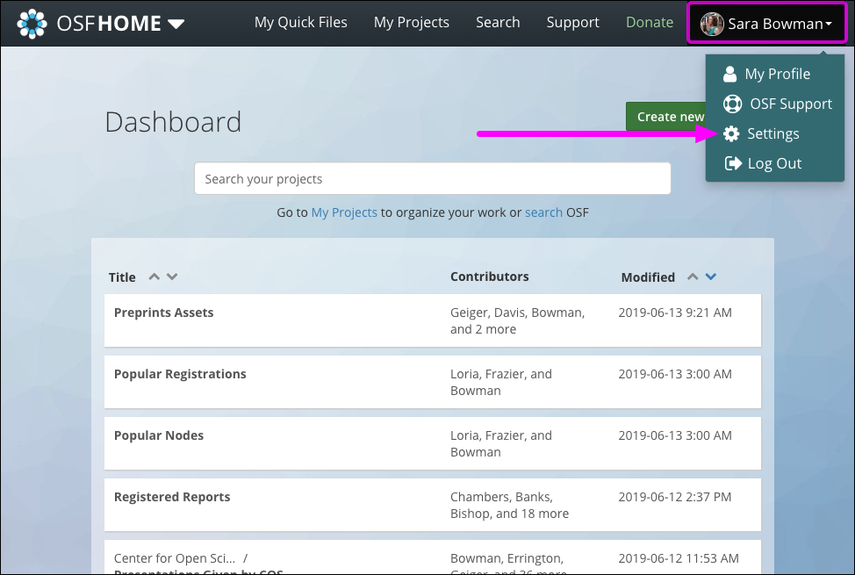Viewport: 855px width, 575px height.
Task: Click the Settings gear icon
Action: [x=731, y=134]
